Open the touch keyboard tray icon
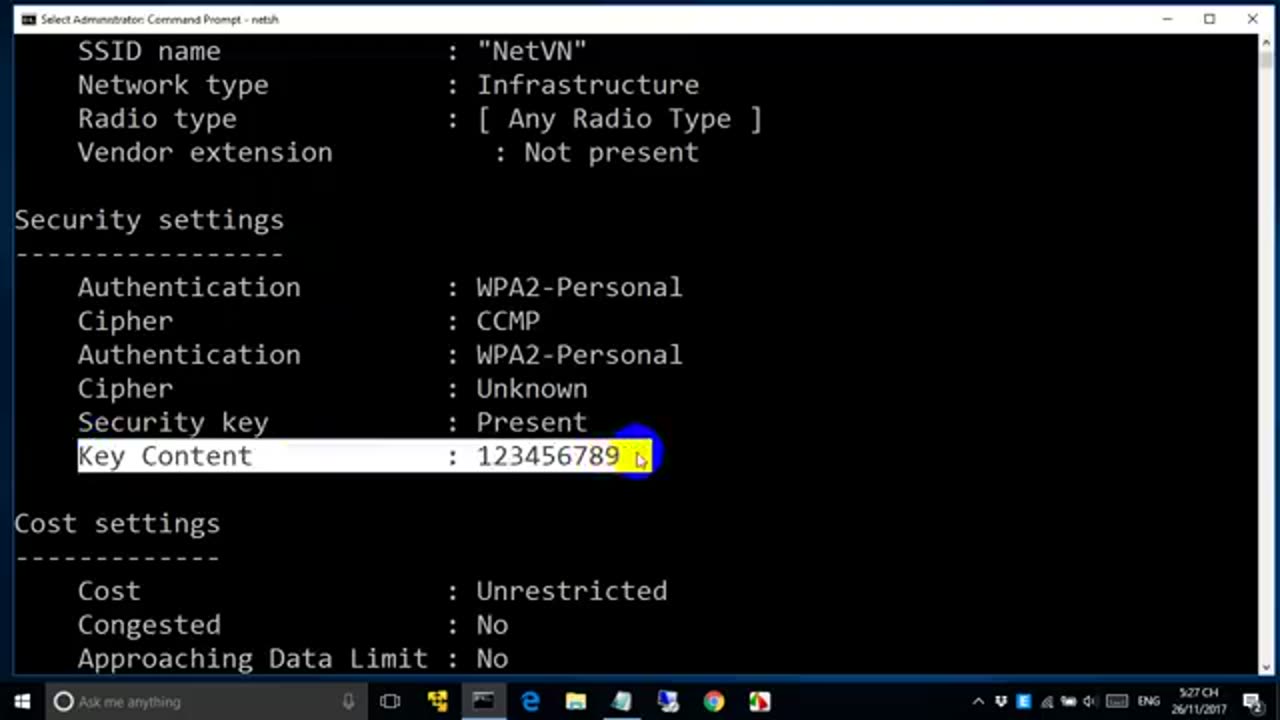 coord(1117,702)
